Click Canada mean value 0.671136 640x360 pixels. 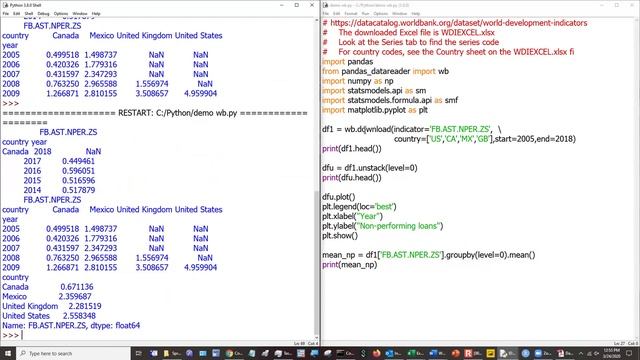77,287
